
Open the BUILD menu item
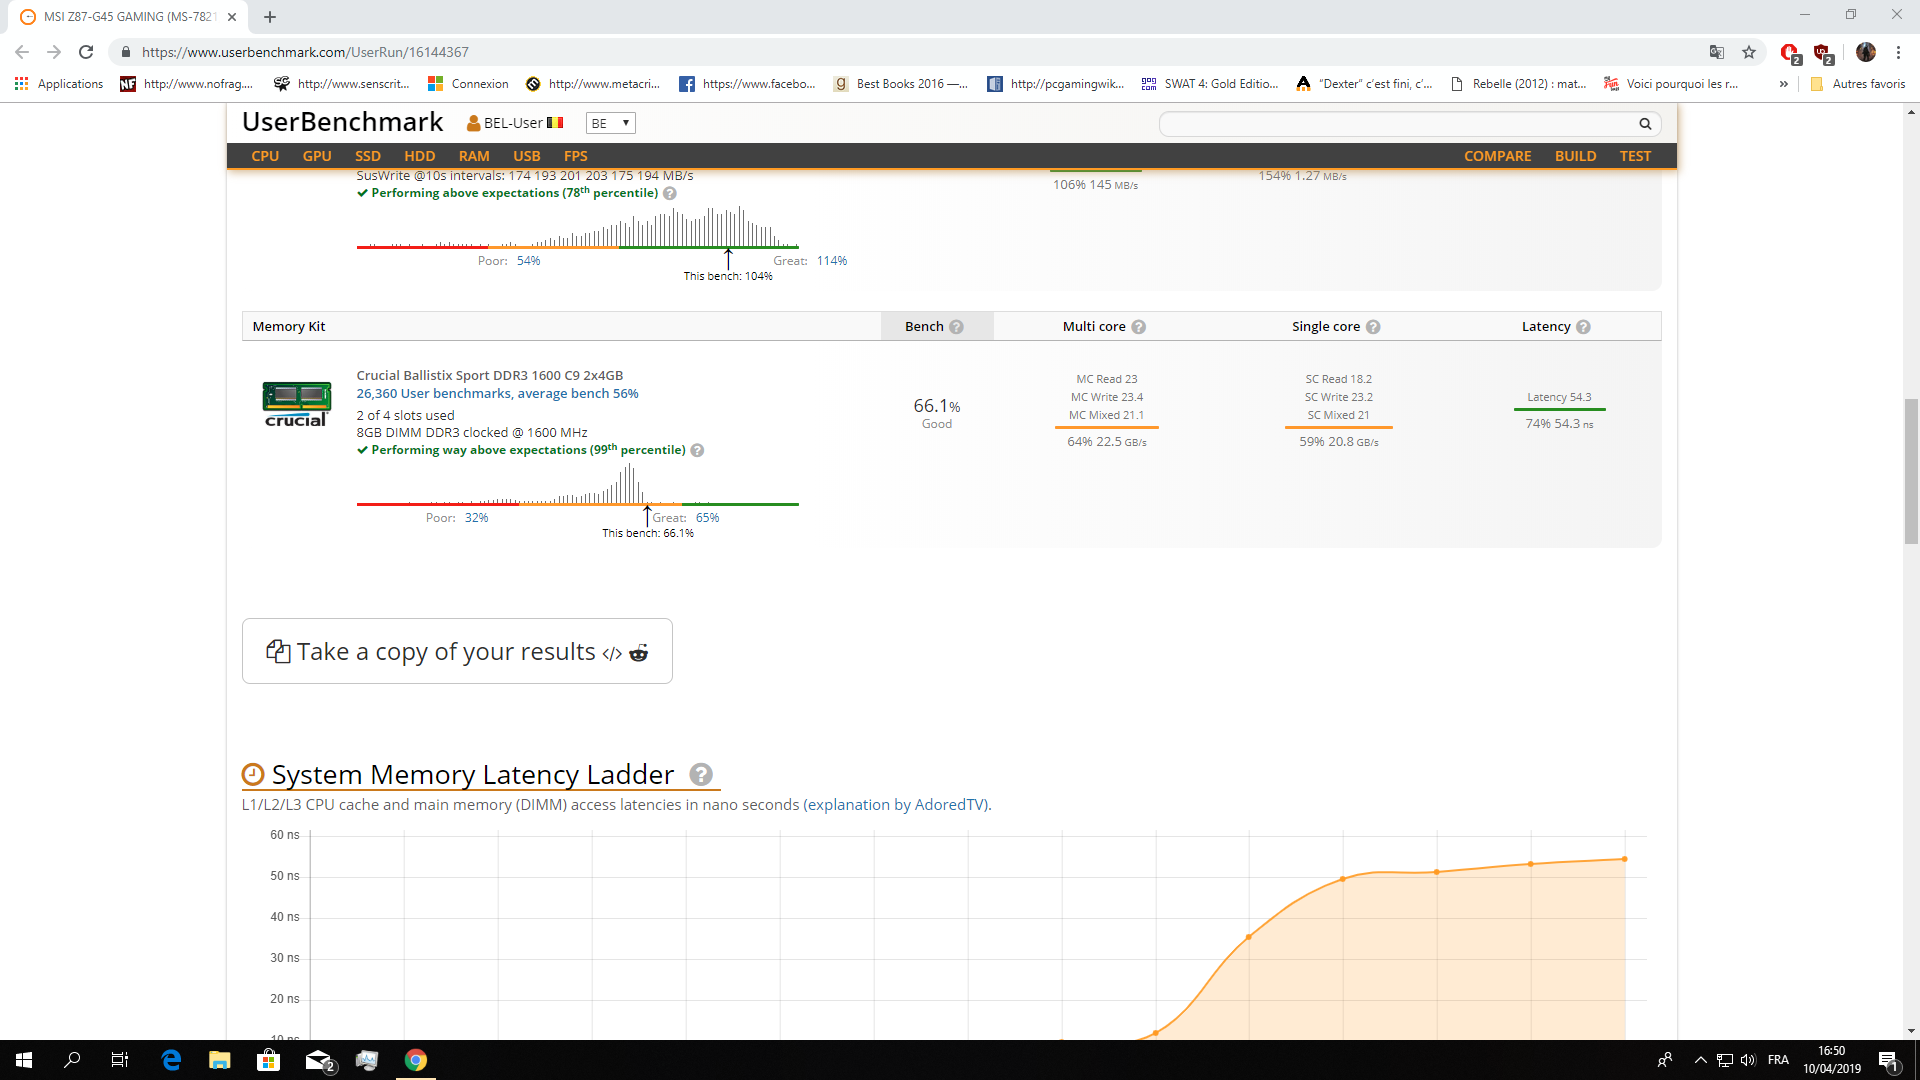click(1576, 156)
